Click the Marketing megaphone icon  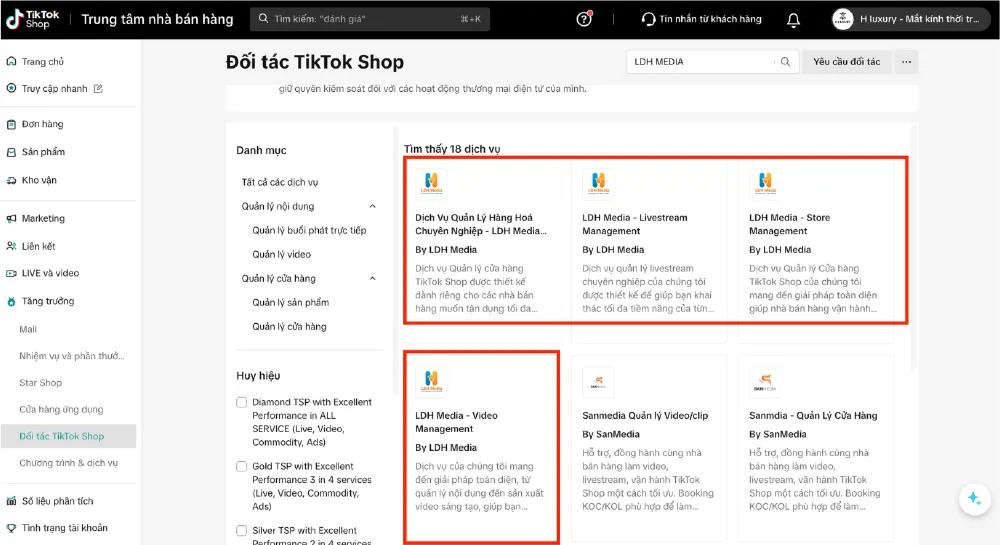tap(11, 219)
